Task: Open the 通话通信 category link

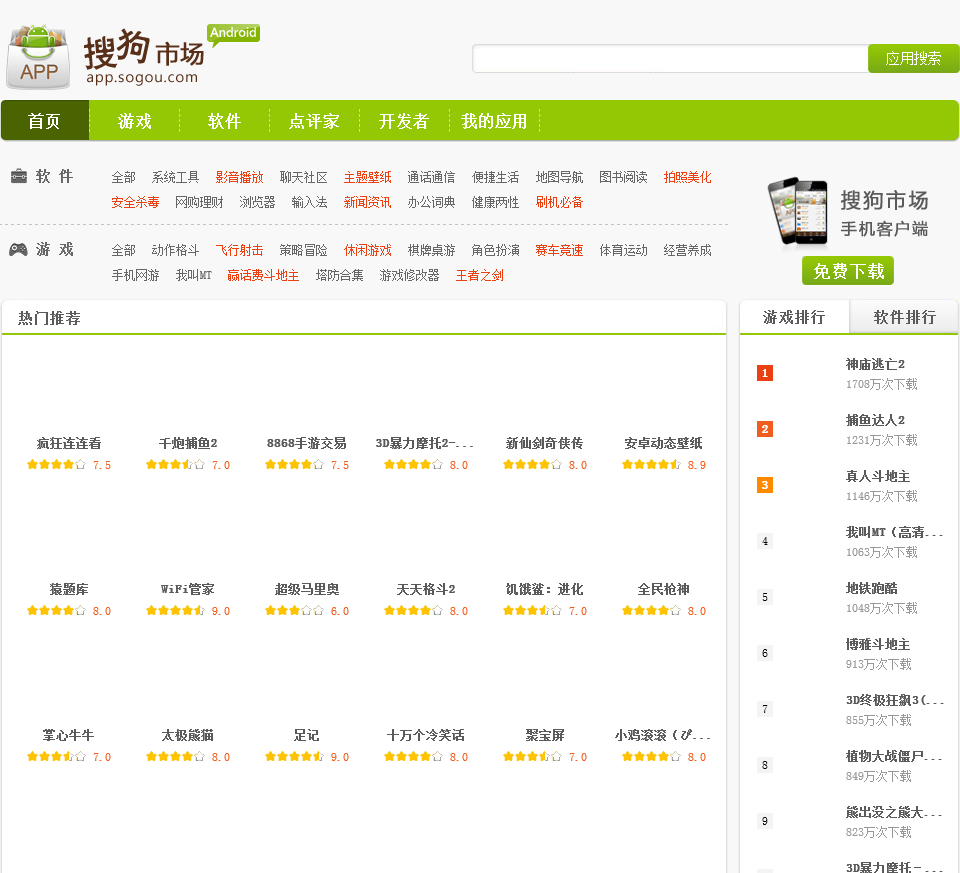Action: (432, 178)
